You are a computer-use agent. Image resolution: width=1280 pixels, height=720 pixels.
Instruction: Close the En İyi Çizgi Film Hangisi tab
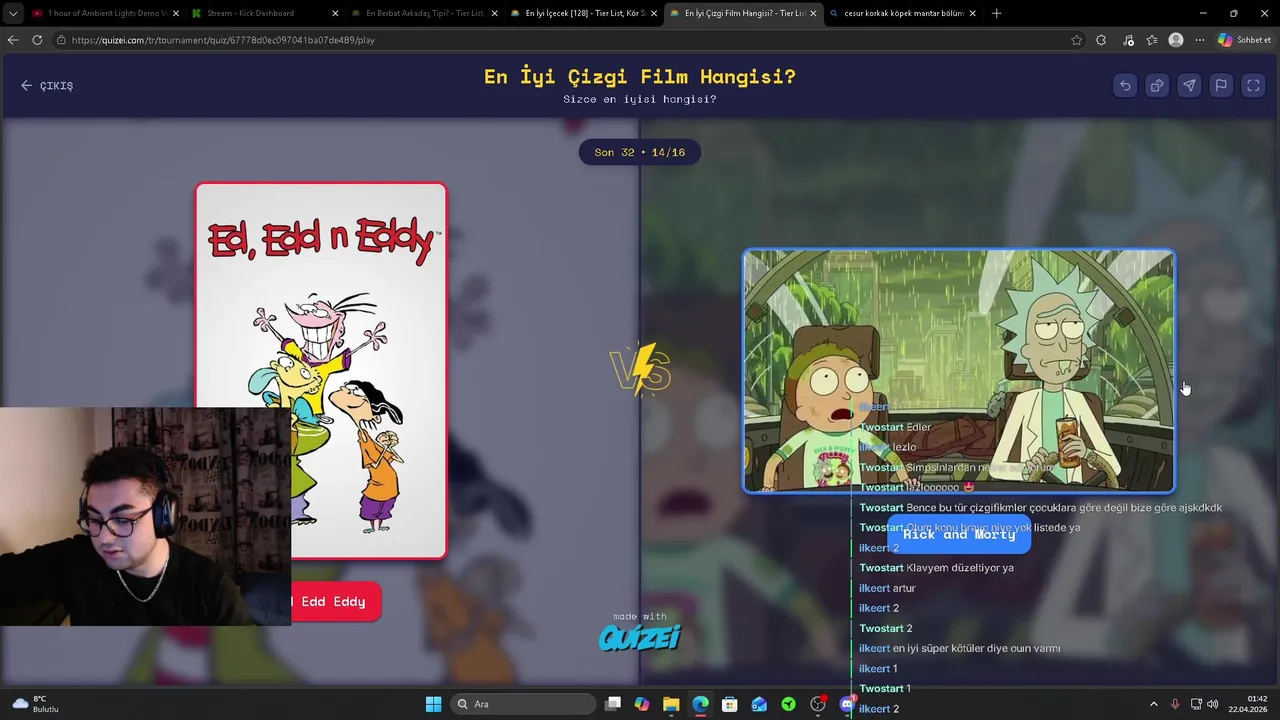(x=813, y=13)
